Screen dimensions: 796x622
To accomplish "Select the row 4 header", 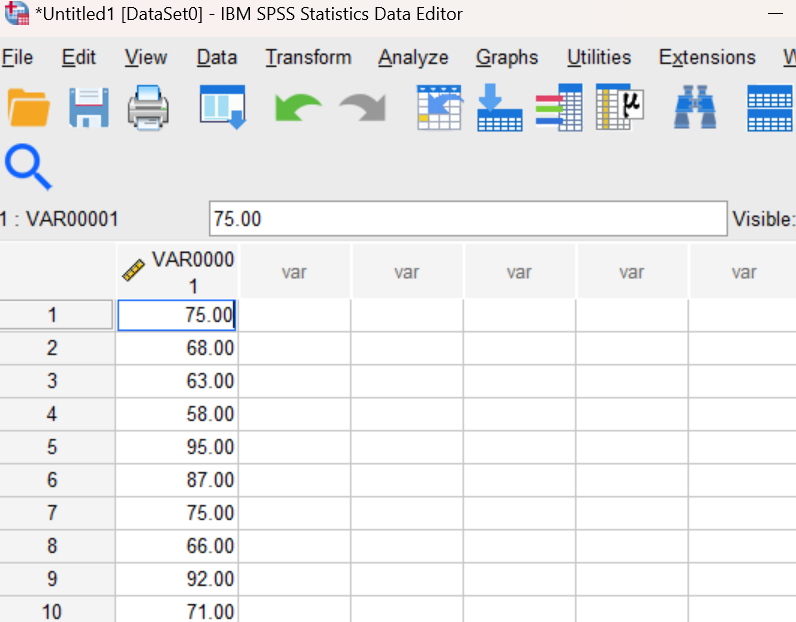I will pos(57,414).
